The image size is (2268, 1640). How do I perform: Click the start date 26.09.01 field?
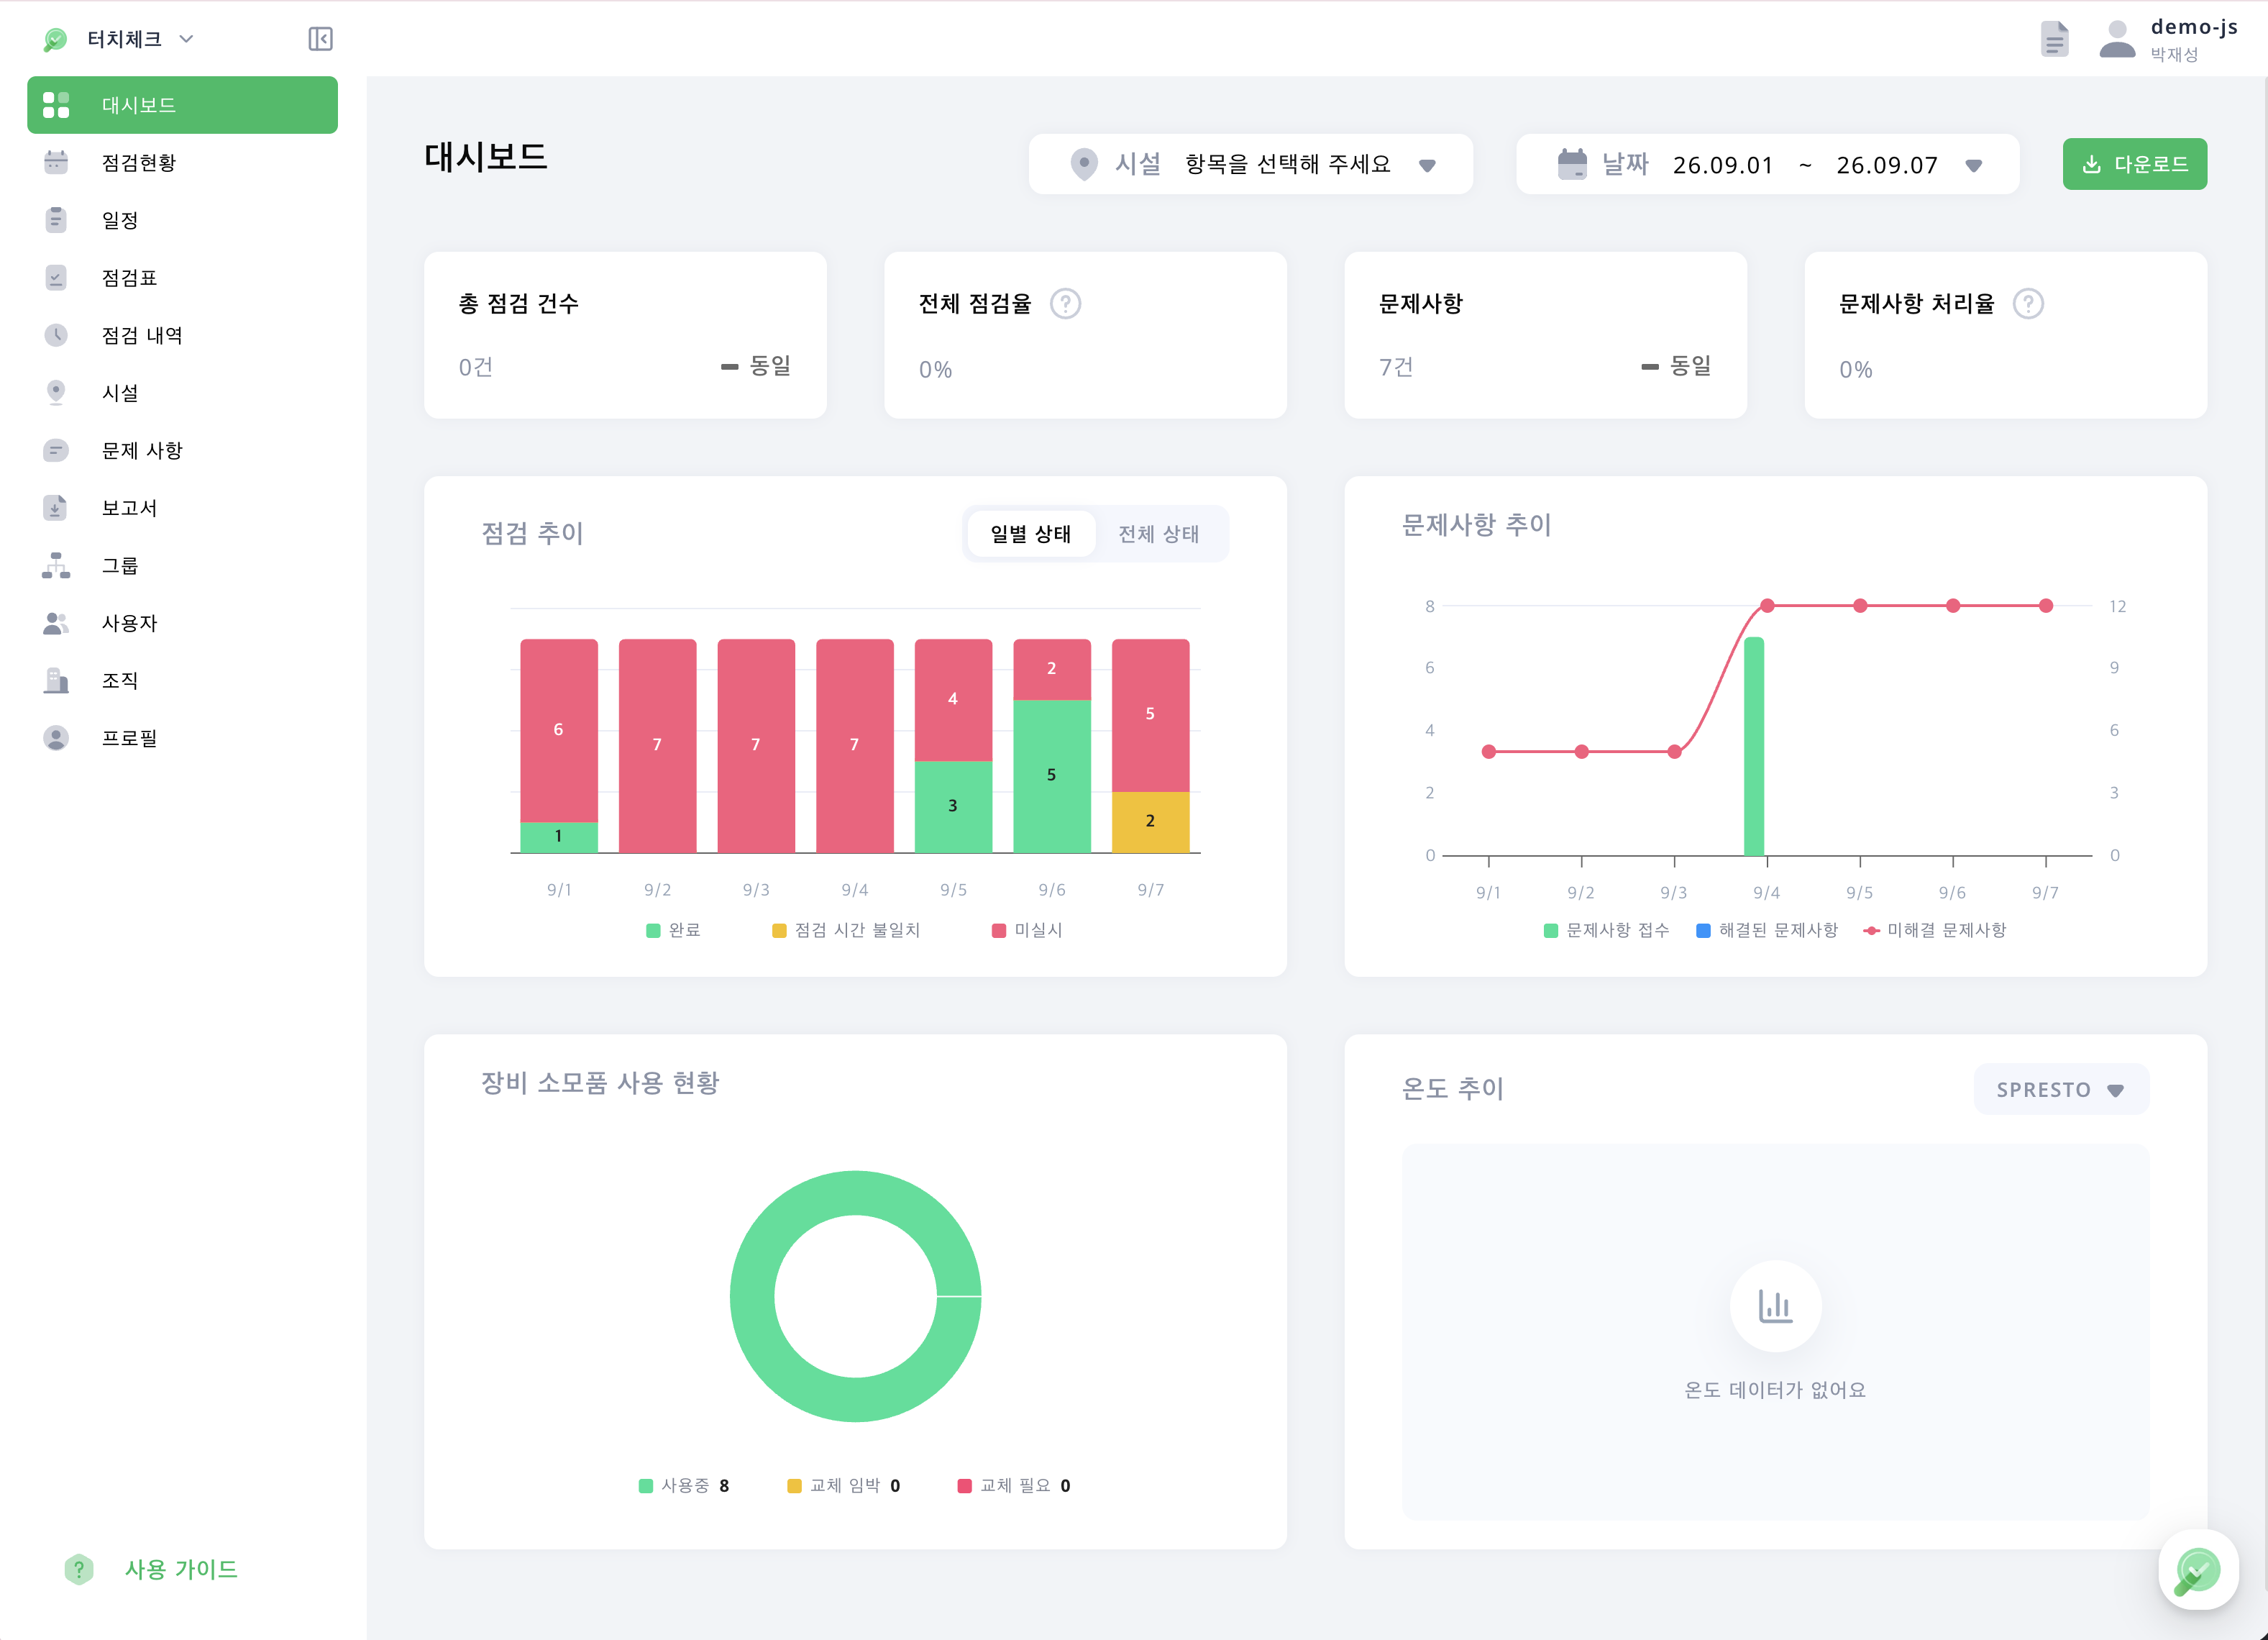[1722, 165]
